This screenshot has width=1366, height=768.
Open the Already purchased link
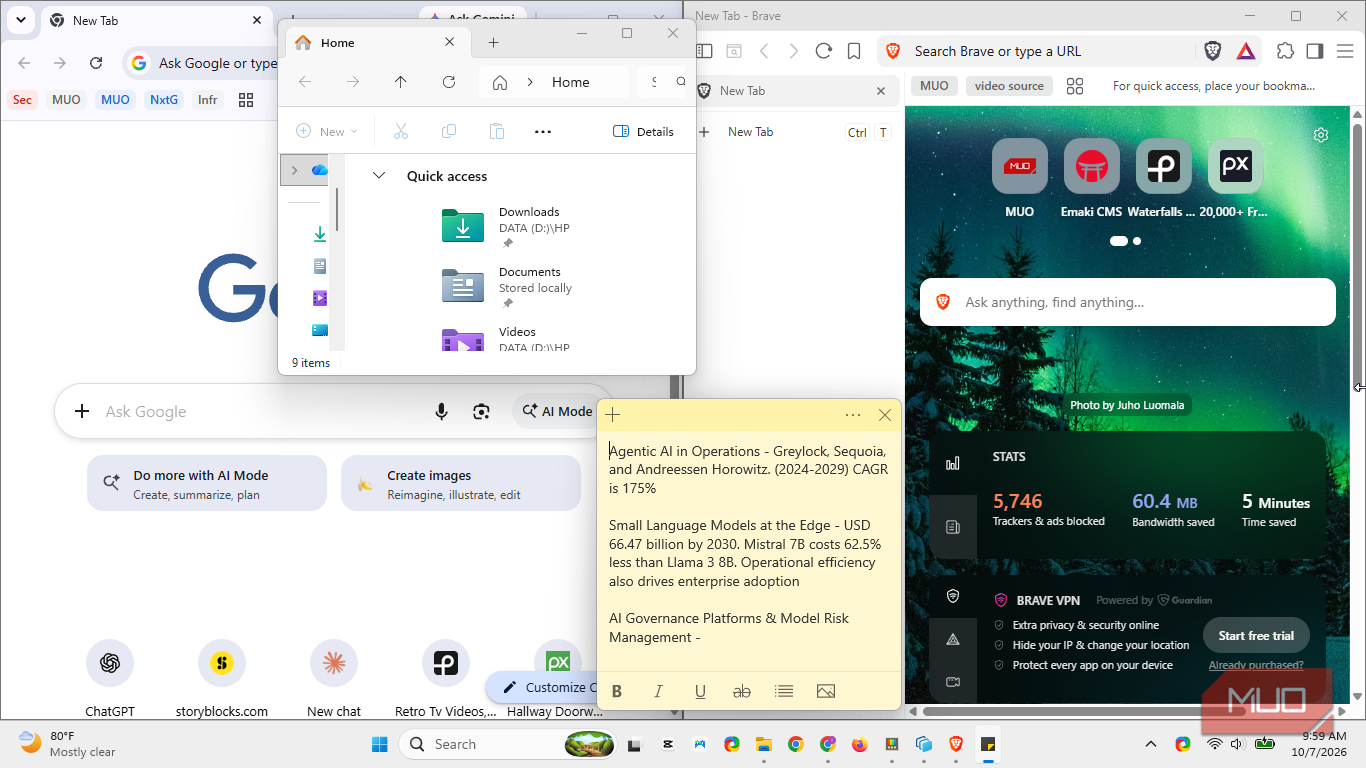(x=1256, y=665)
